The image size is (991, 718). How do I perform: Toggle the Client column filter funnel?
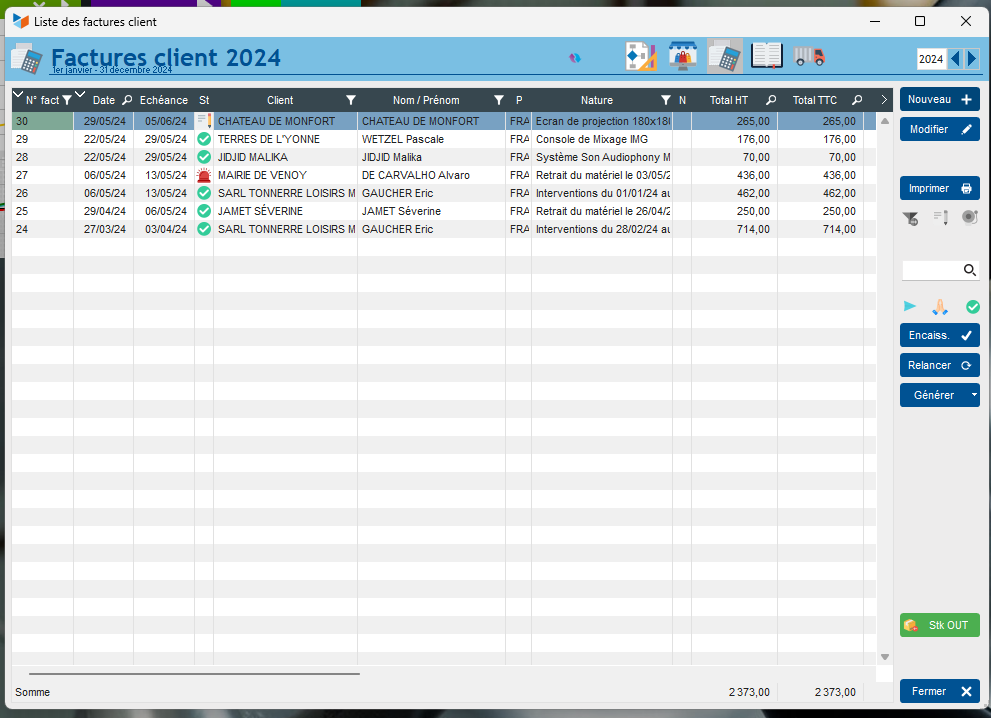click(x=350, y=100)
